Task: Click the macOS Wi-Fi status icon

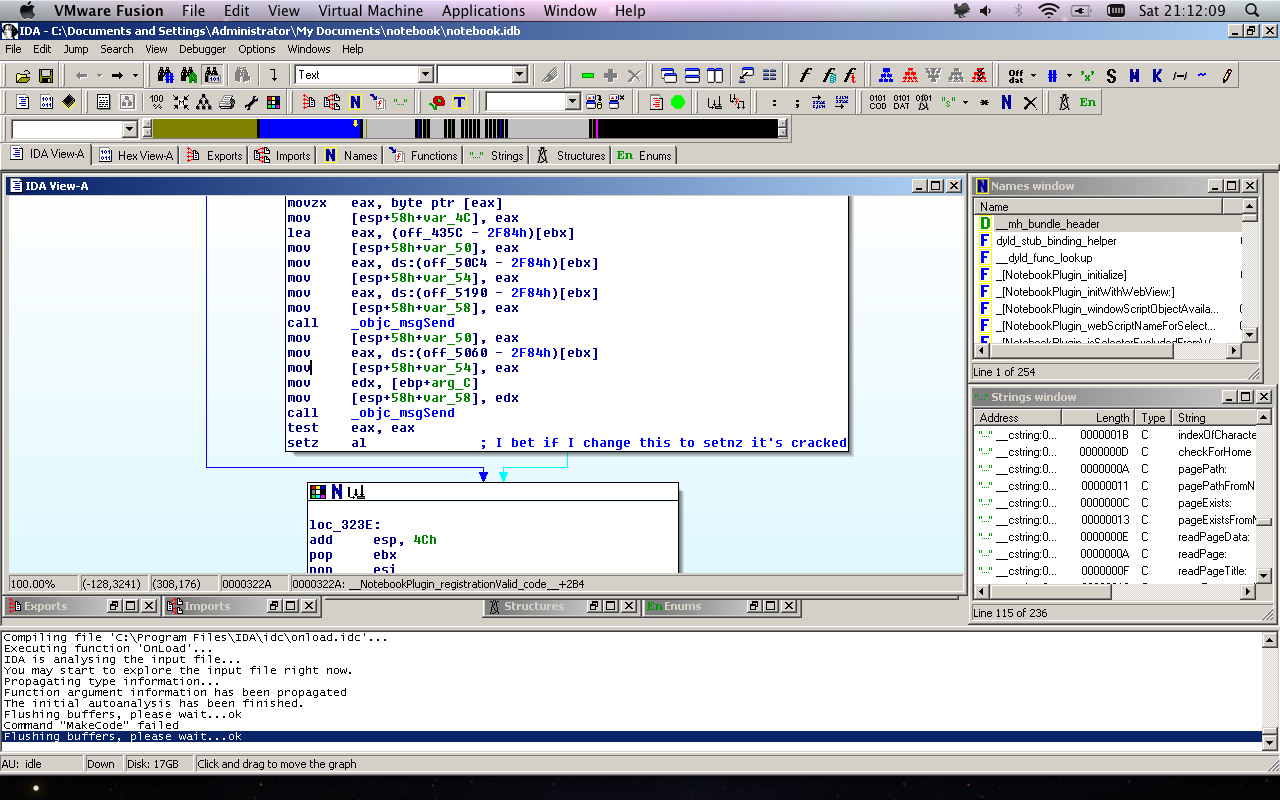Action: pyautogui.click(x=1048, y=11)
